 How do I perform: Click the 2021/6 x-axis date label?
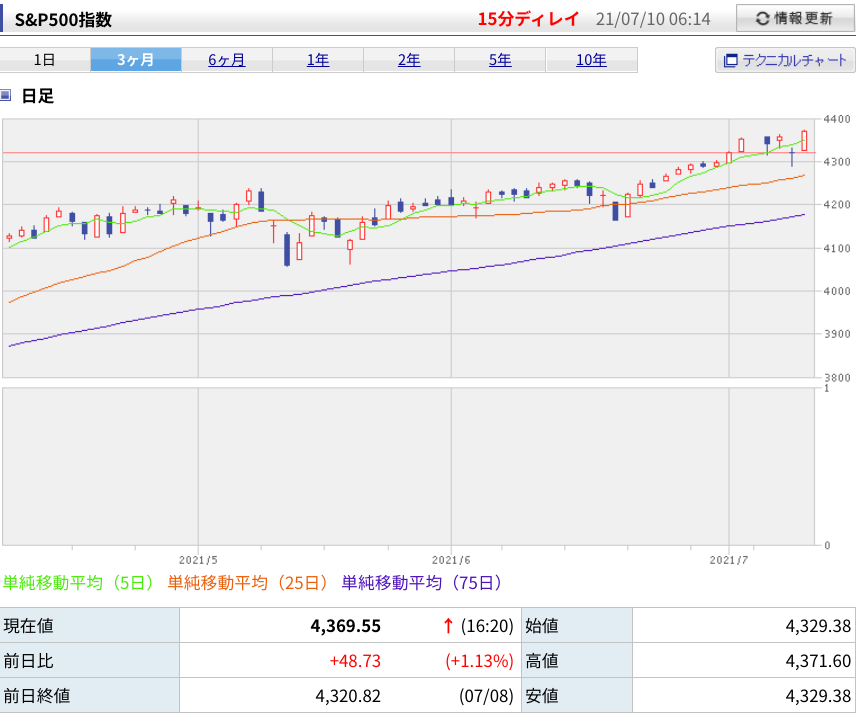(451, 560)
